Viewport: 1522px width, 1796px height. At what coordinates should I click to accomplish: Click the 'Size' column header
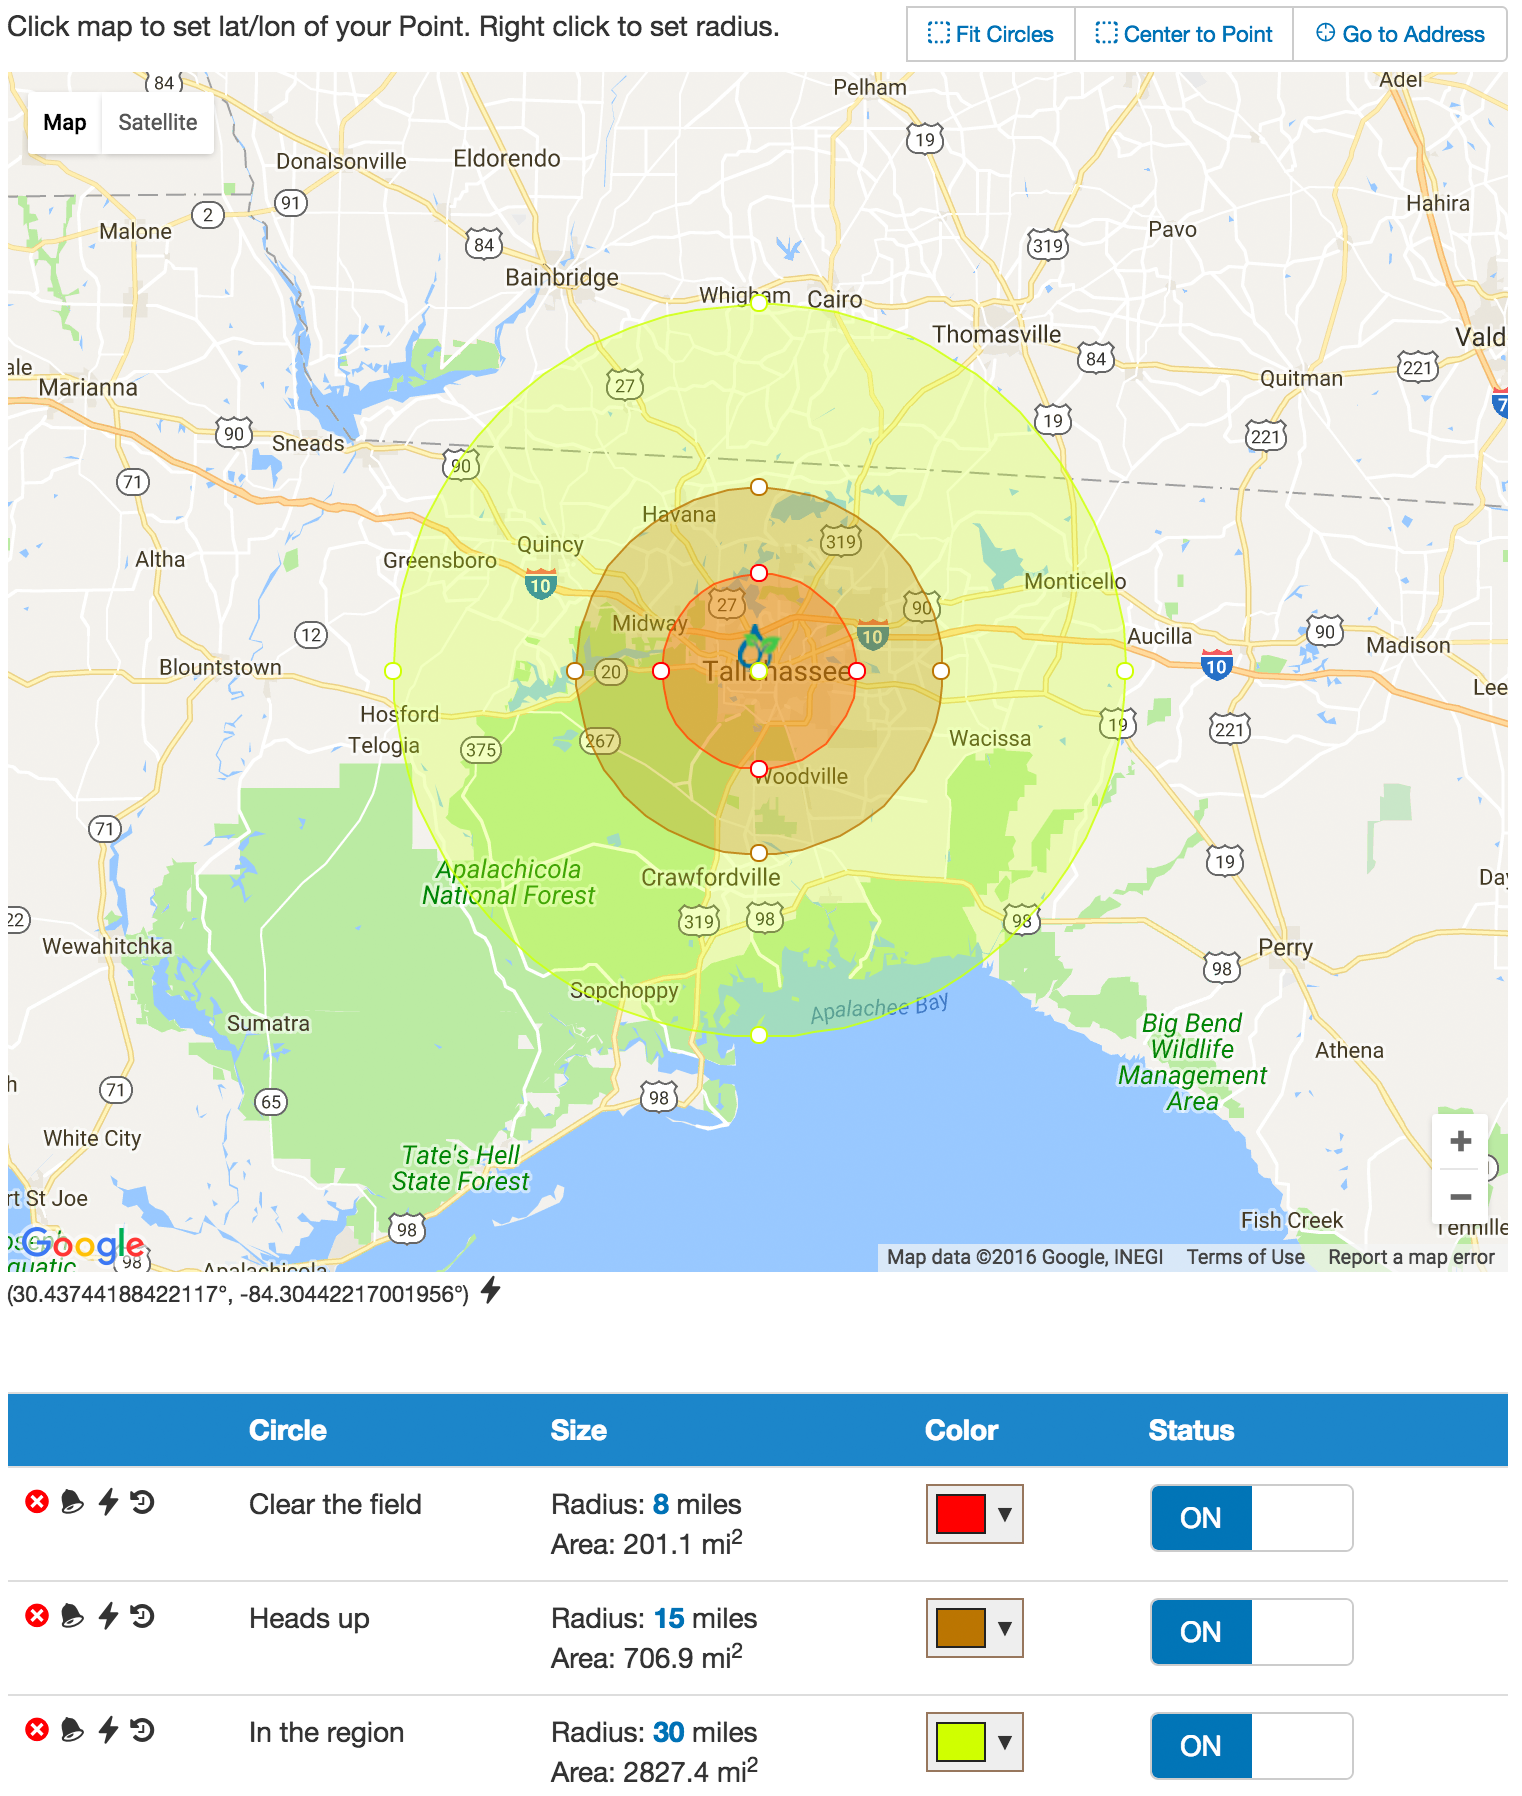click(578, 1430)
